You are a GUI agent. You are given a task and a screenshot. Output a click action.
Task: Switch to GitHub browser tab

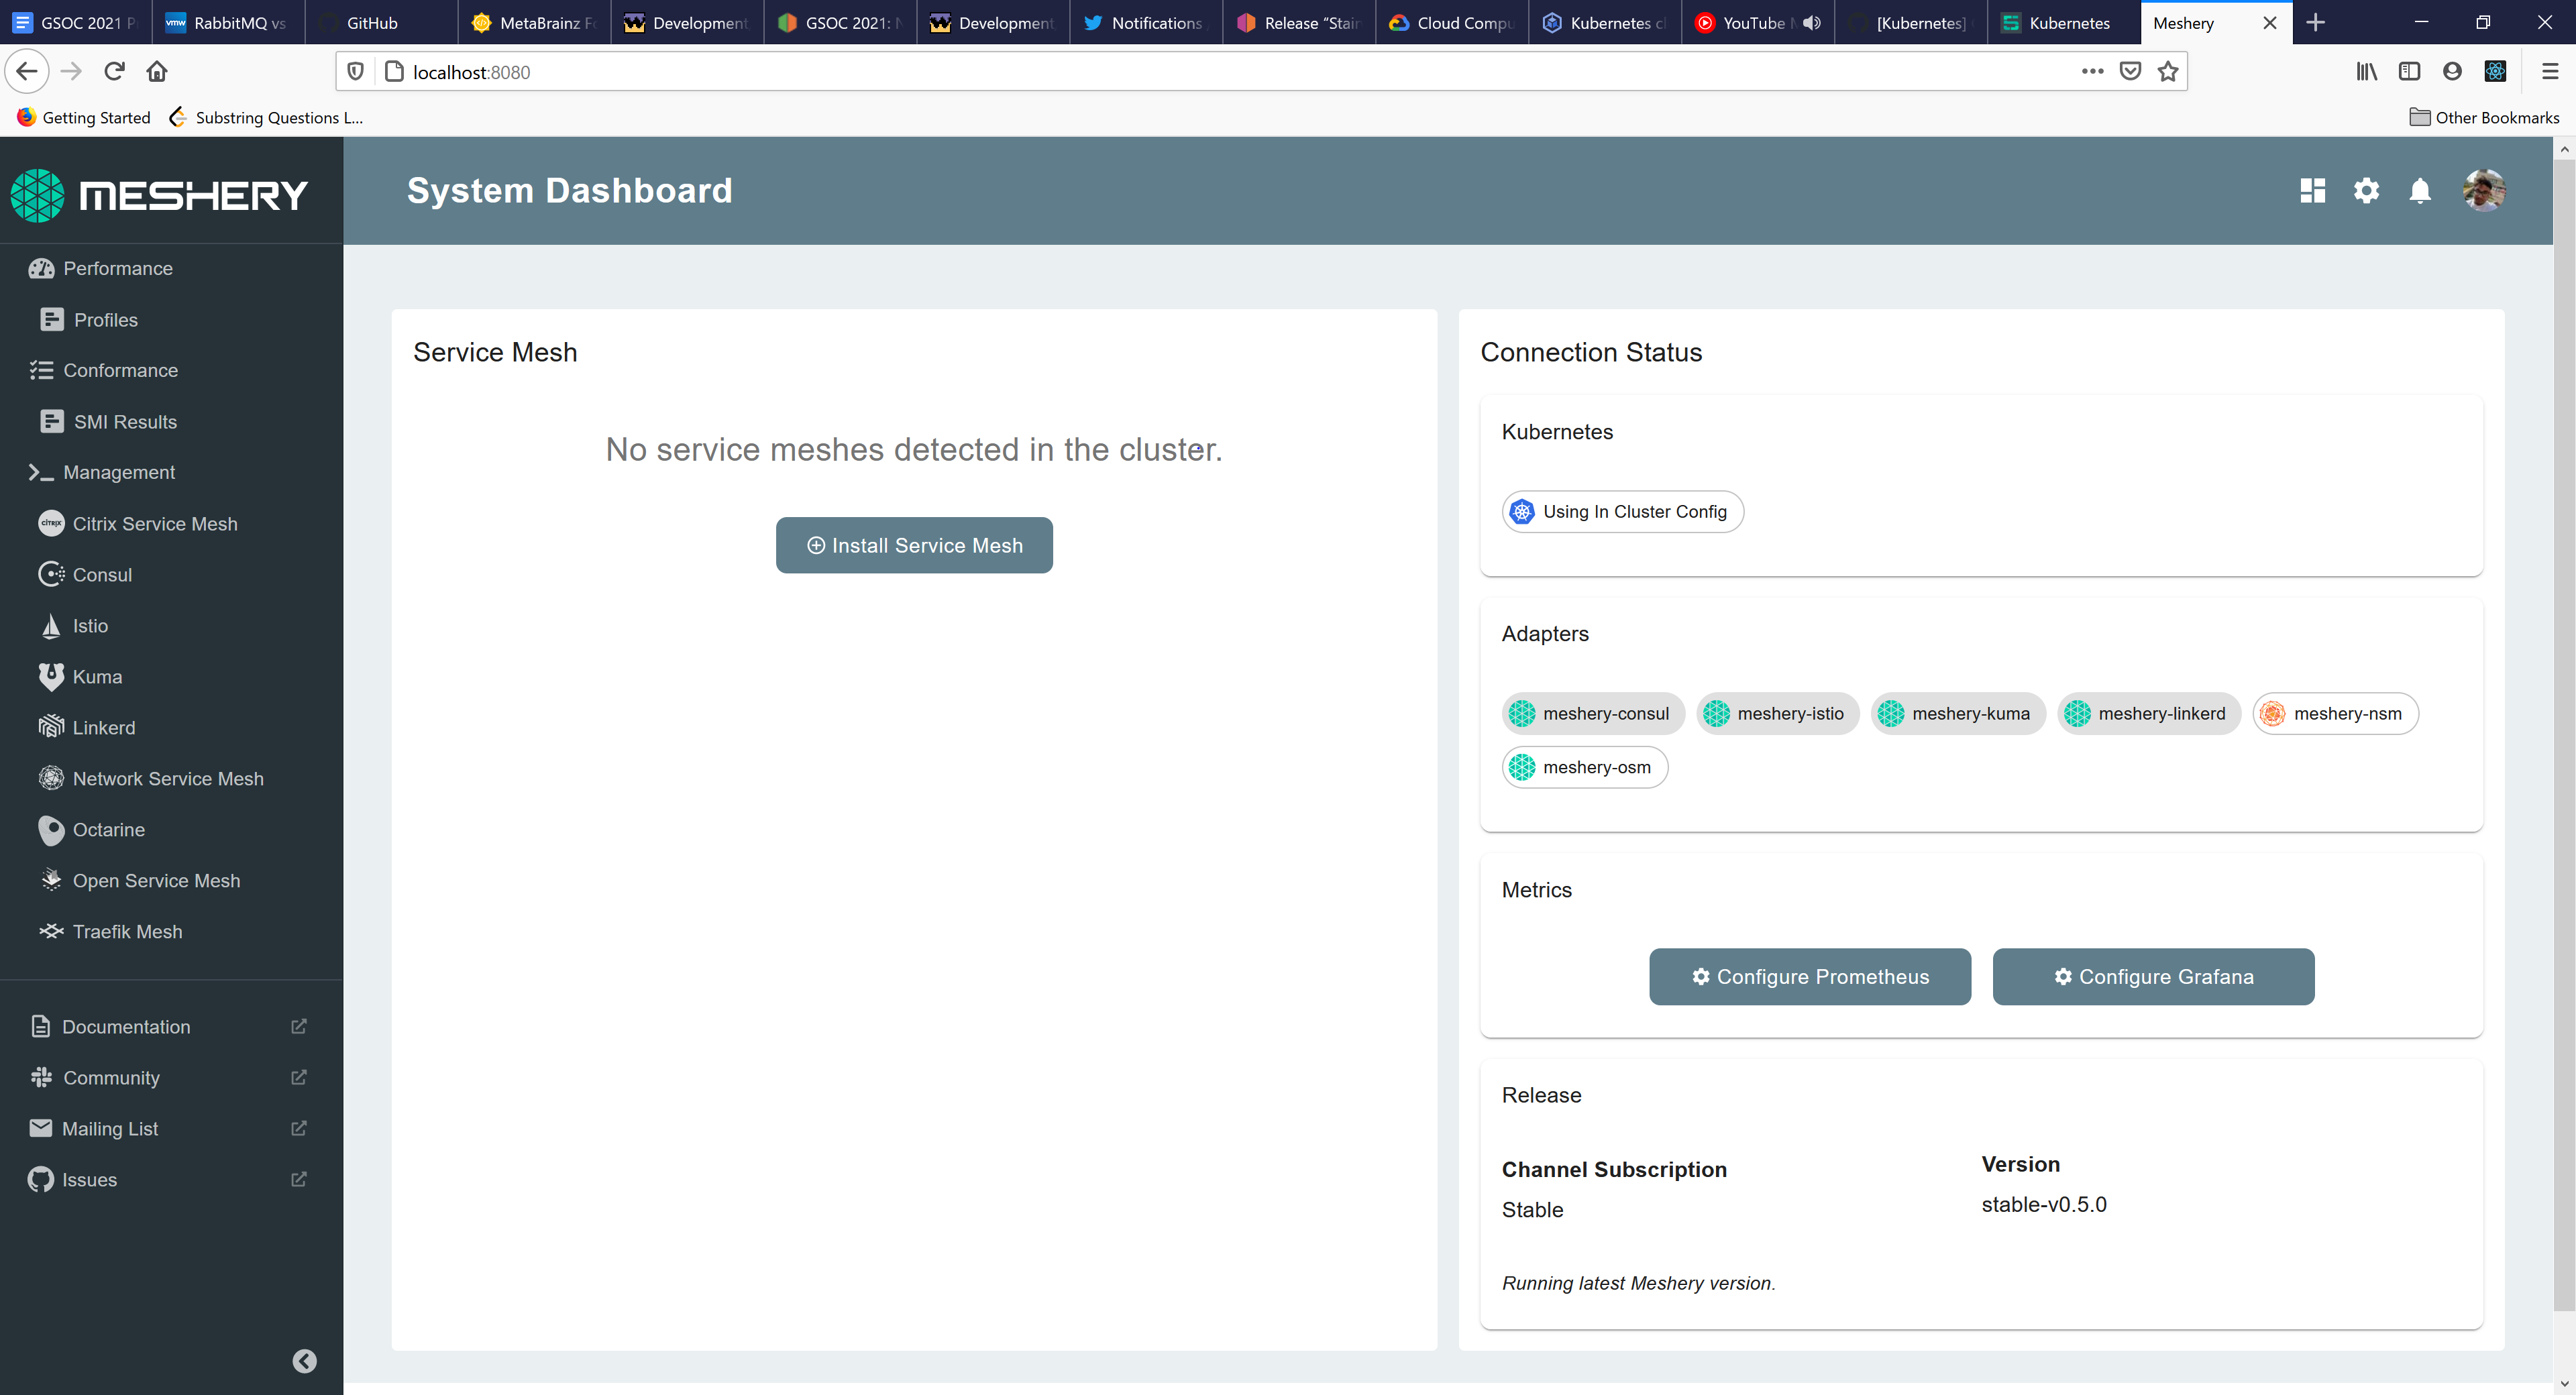pyautogui.click(x=381, y=22)
